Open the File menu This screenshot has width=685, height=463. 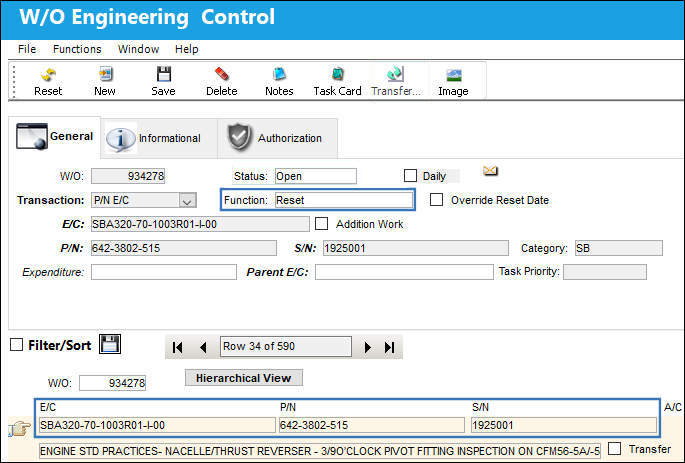click(27, 49)
